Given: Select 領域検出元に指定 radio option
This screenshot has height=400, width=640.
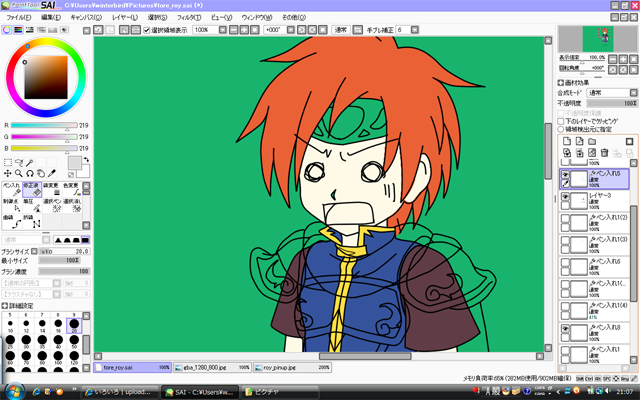Looking at the screenshot, I should pyautogui.click(x=561, y=129).
